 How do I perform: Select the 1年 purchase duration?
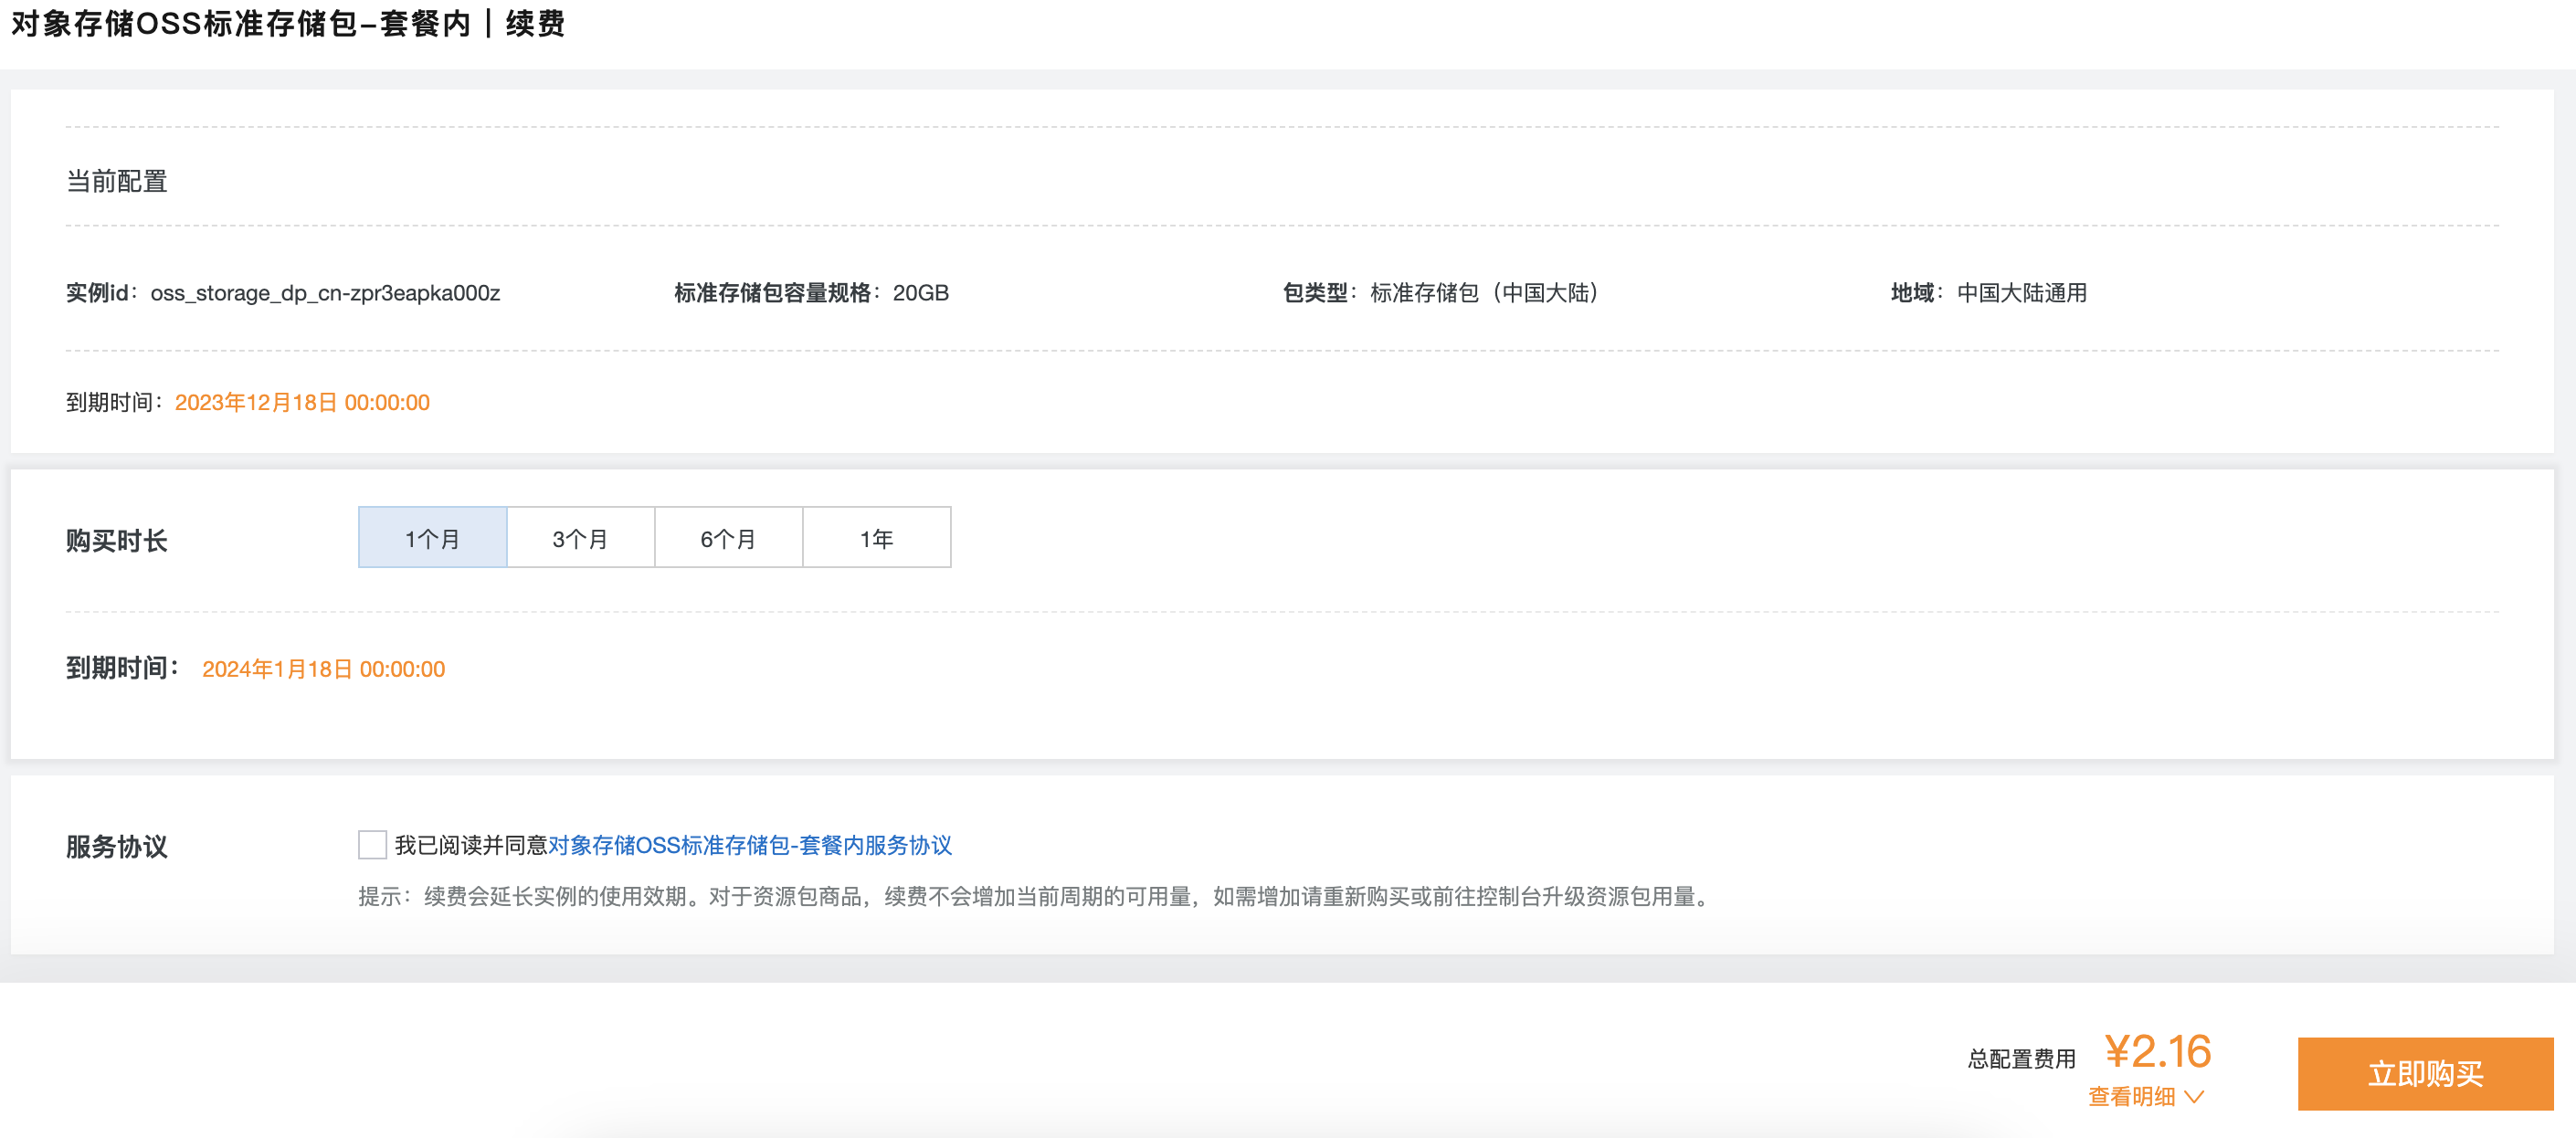pyautogui.click(x=876, y=537)
